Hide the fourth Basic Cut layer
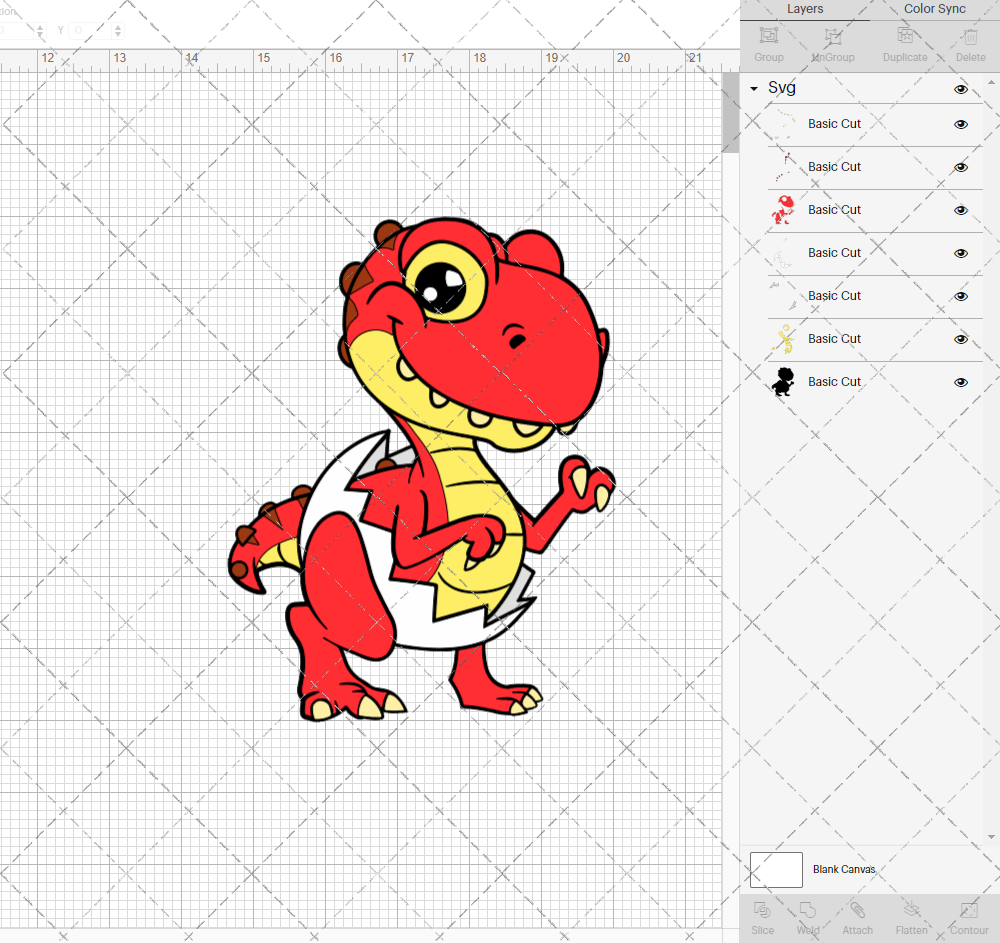The image size is (1000, 943). tap(960, 253)
